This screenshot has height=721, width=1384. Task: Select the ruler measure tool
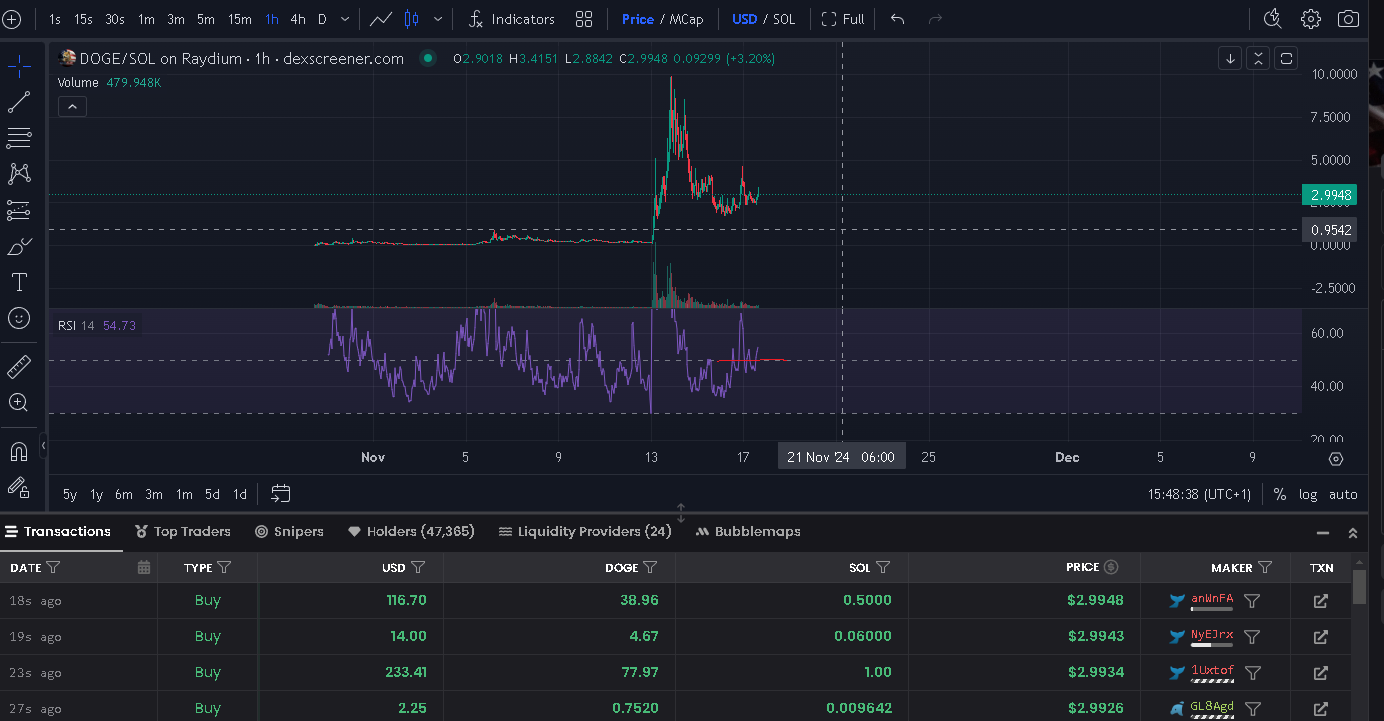18,366
